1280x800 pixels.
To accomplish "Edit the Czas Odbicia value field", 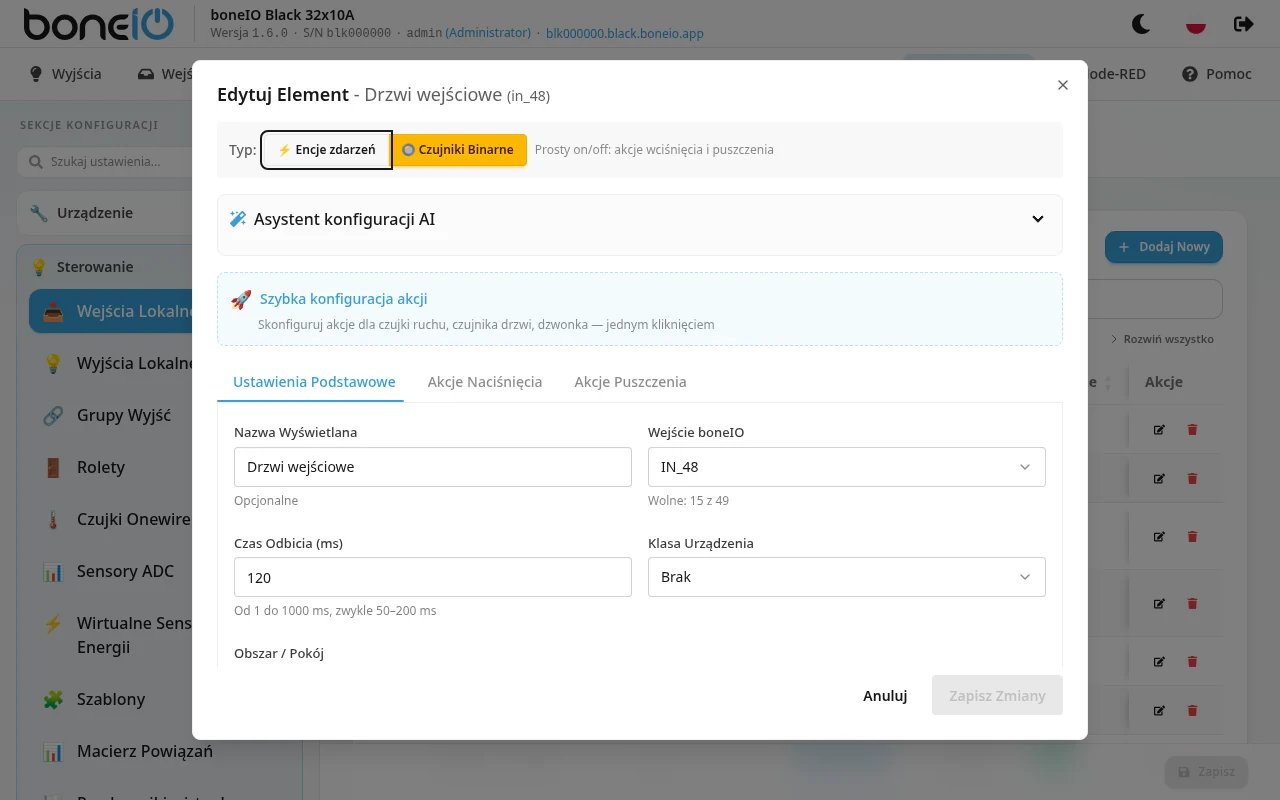I will click(x=433, y=577).
